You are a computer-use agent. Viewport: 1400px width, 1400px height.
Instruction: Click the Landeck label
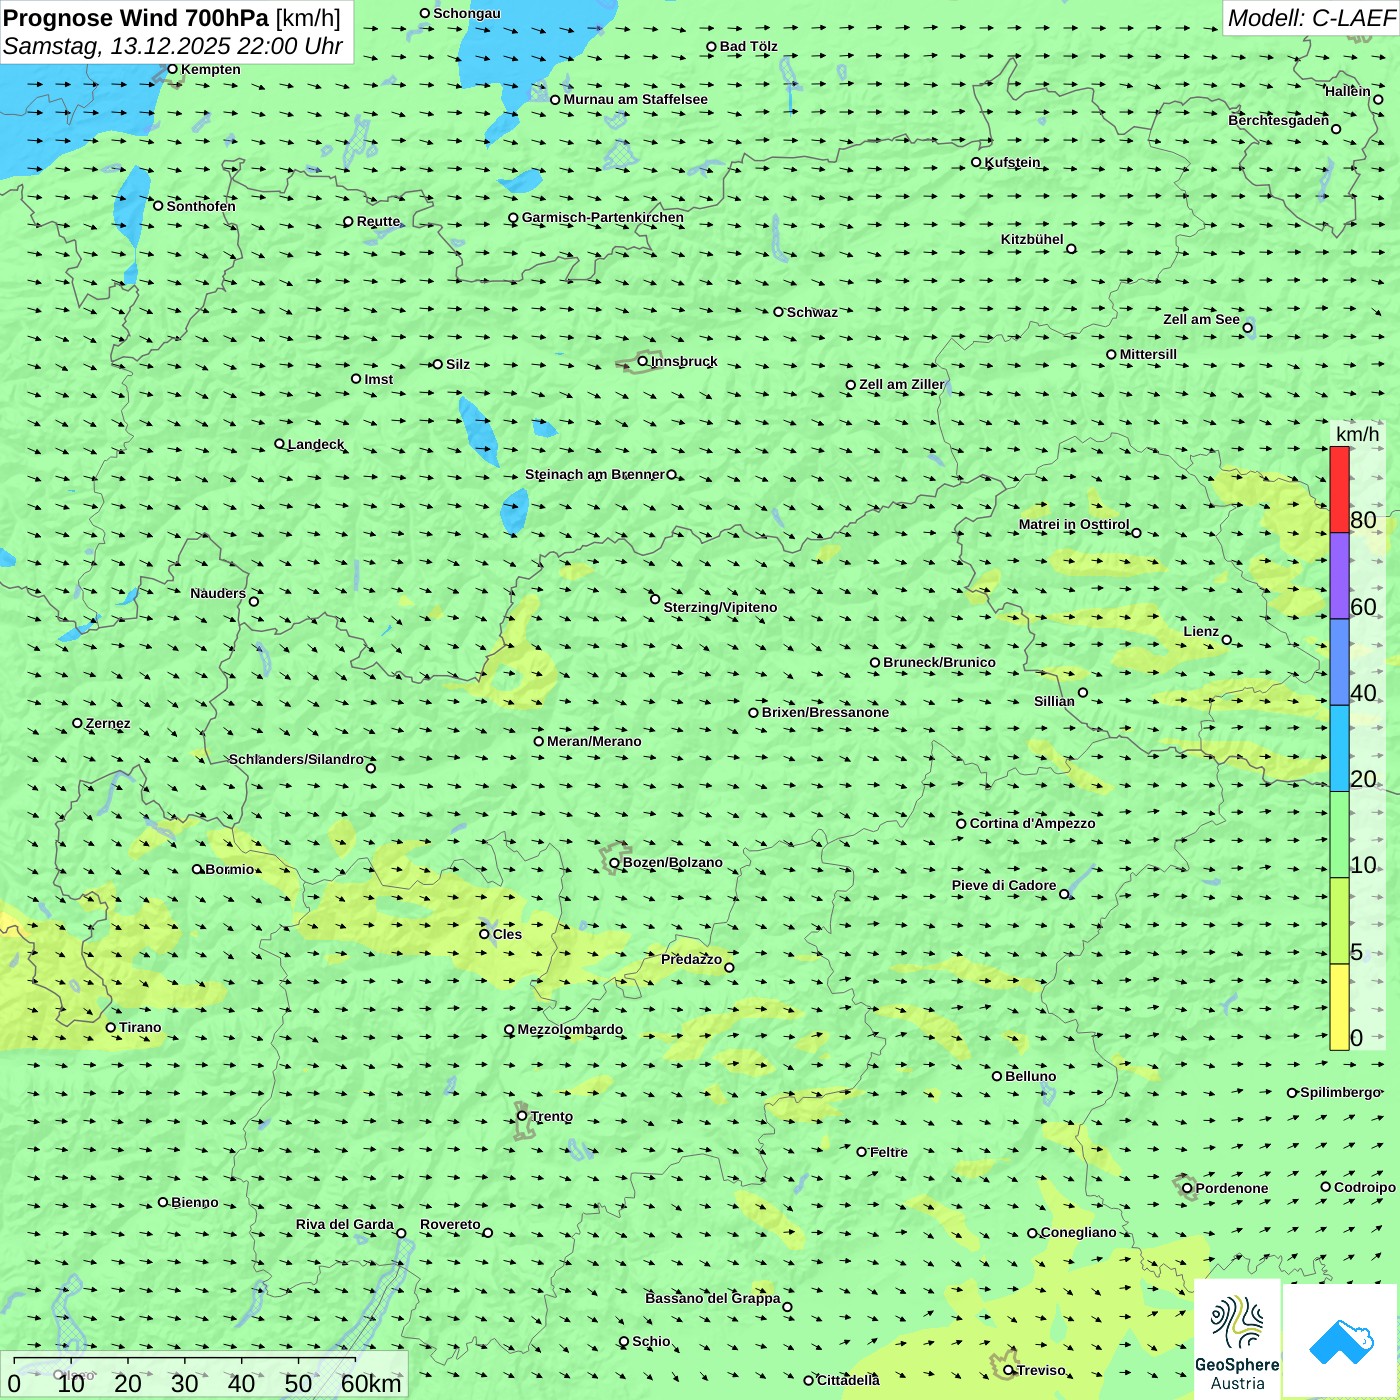pyautogui.click(x=316, y=444)
